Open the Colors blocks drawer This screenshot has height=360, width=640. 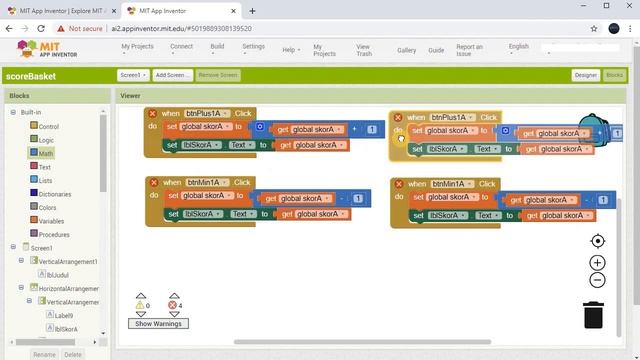coord(43,207)
